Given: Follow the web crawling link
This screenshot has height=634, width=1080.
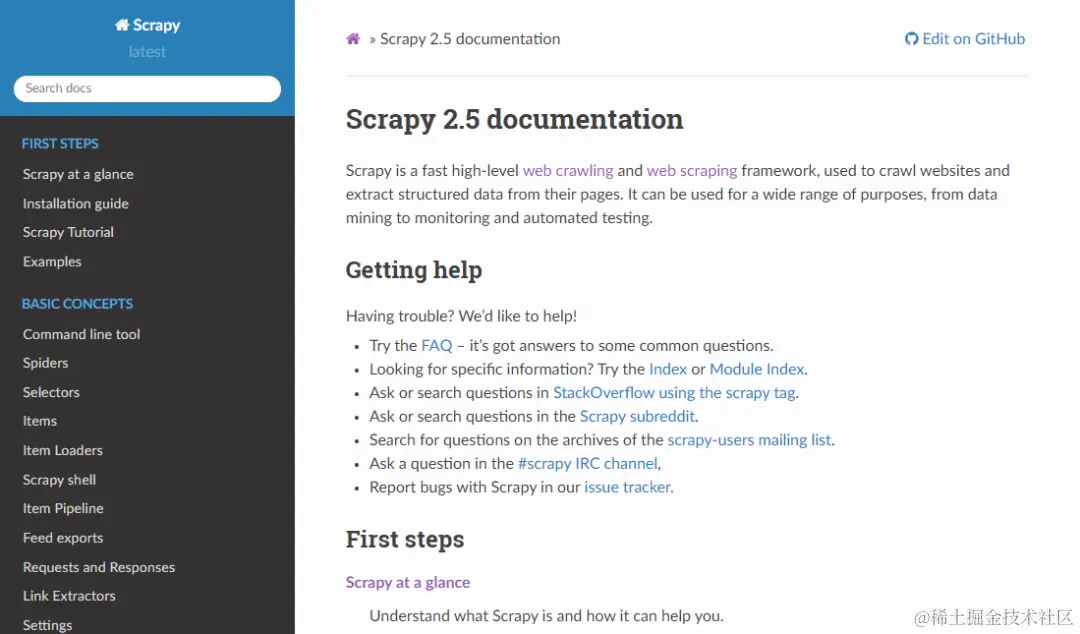Looking at the screenshot, I should (x=568, y=170).
